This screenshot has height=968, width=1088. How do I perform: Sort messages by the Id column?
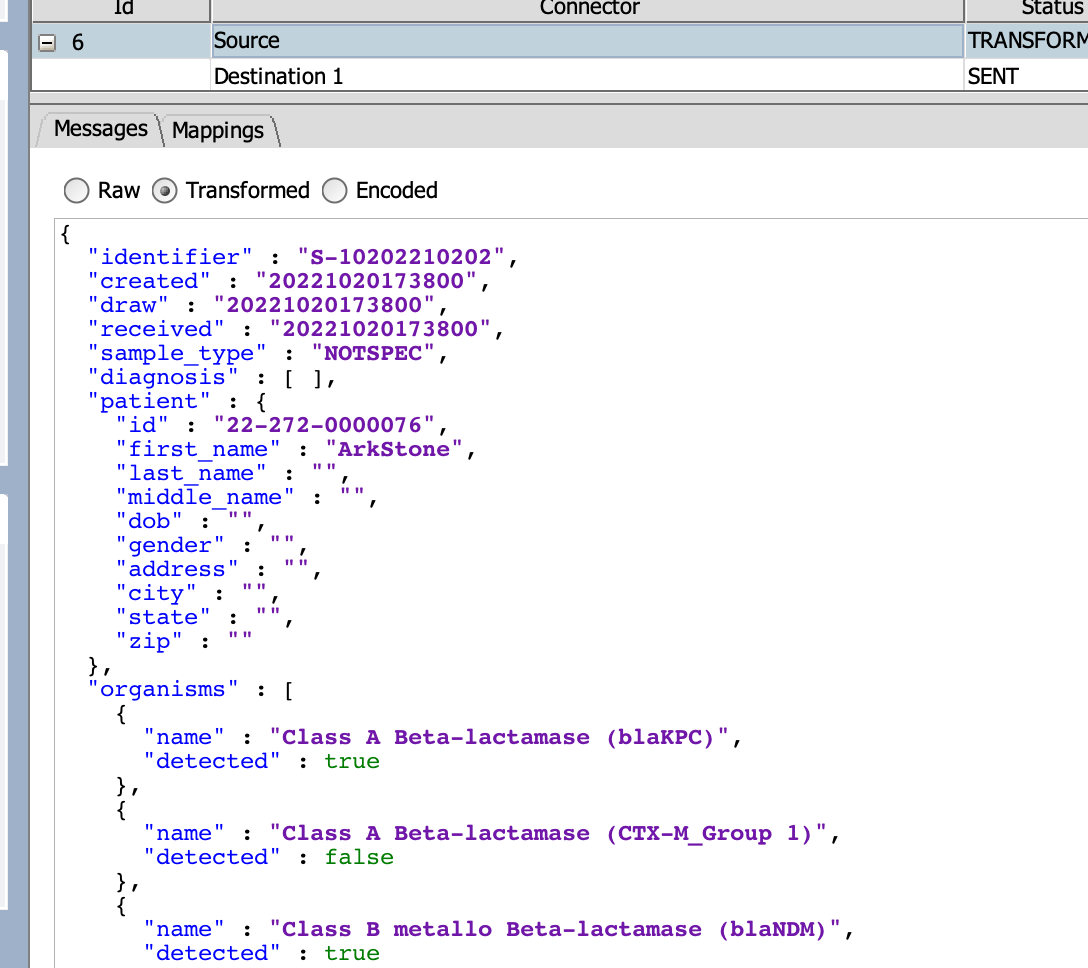[x=121, y=9]
